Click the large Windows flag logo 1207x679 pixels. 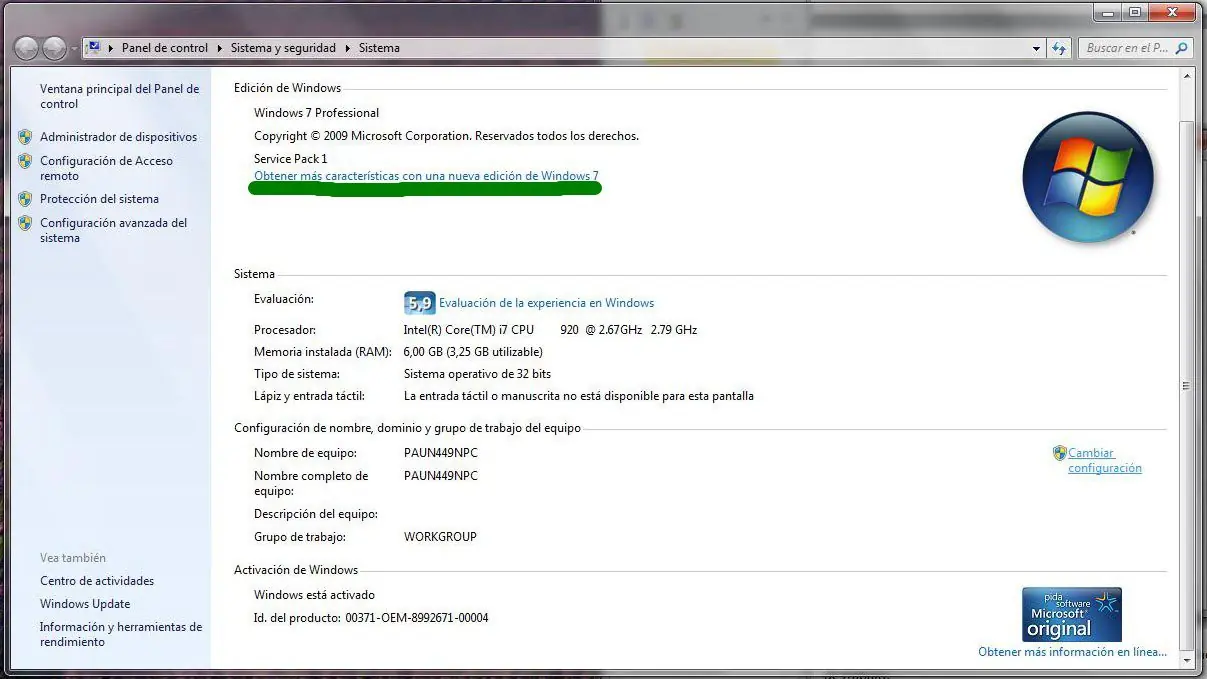1088,177
